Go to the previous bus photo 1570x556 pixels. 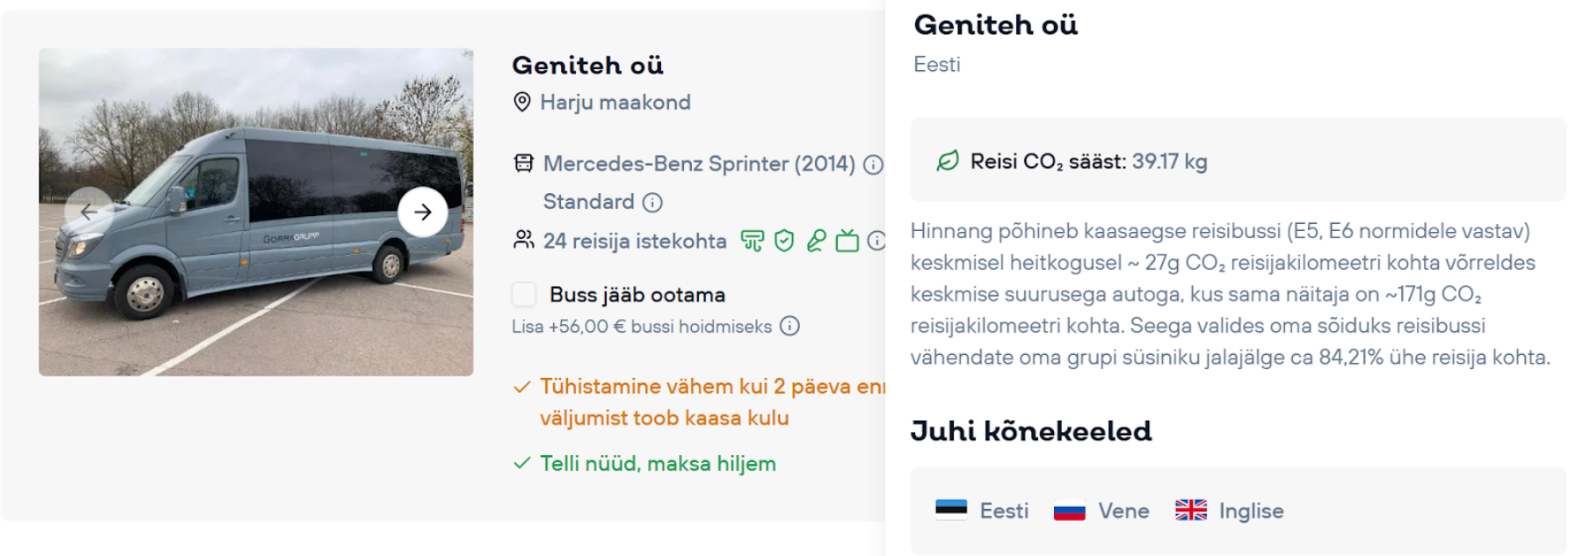89,212
